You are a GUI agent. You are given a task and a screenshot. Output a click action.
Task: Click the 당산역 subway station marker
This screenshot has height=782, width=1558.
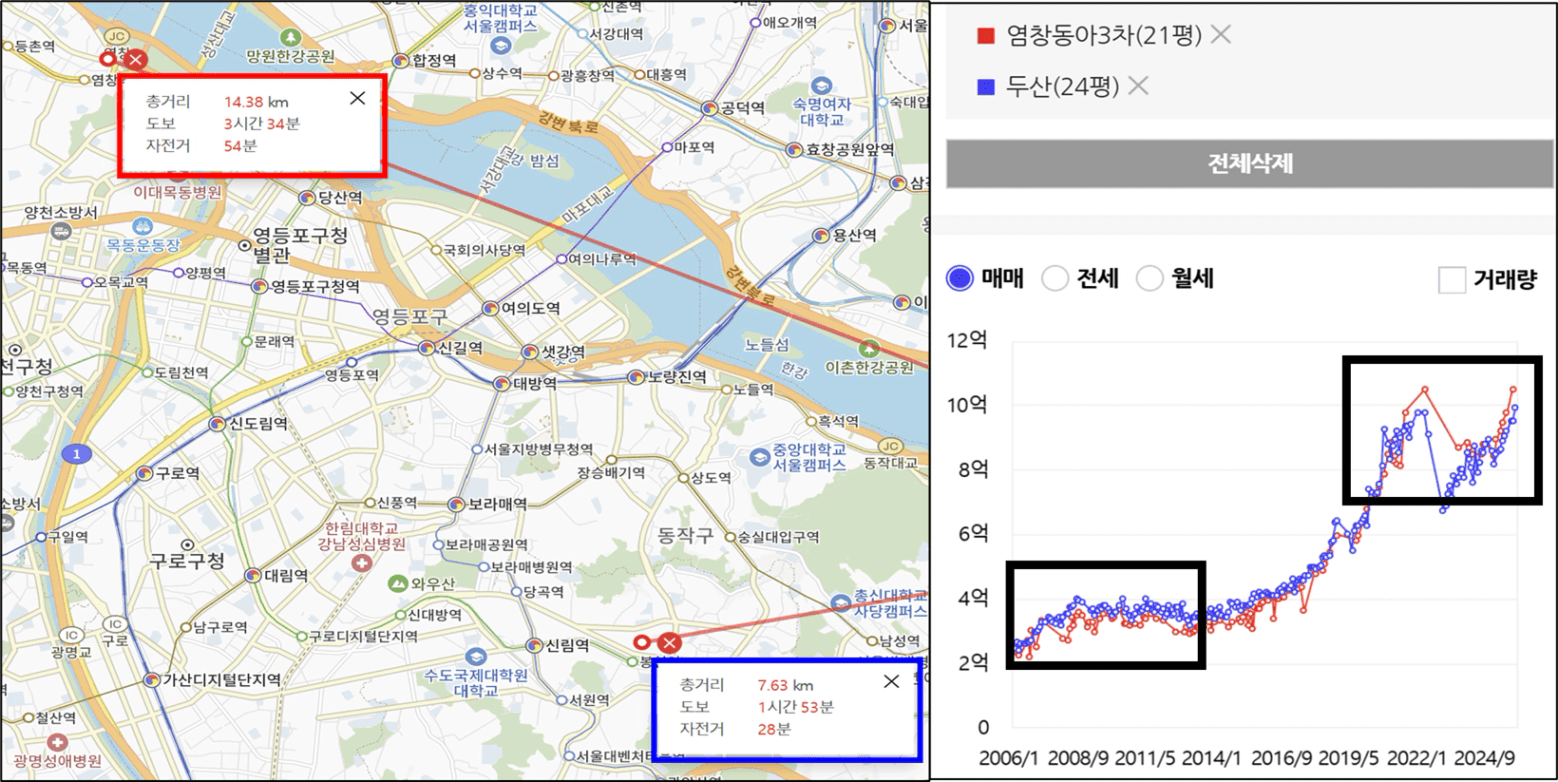(x=307, y=198)
